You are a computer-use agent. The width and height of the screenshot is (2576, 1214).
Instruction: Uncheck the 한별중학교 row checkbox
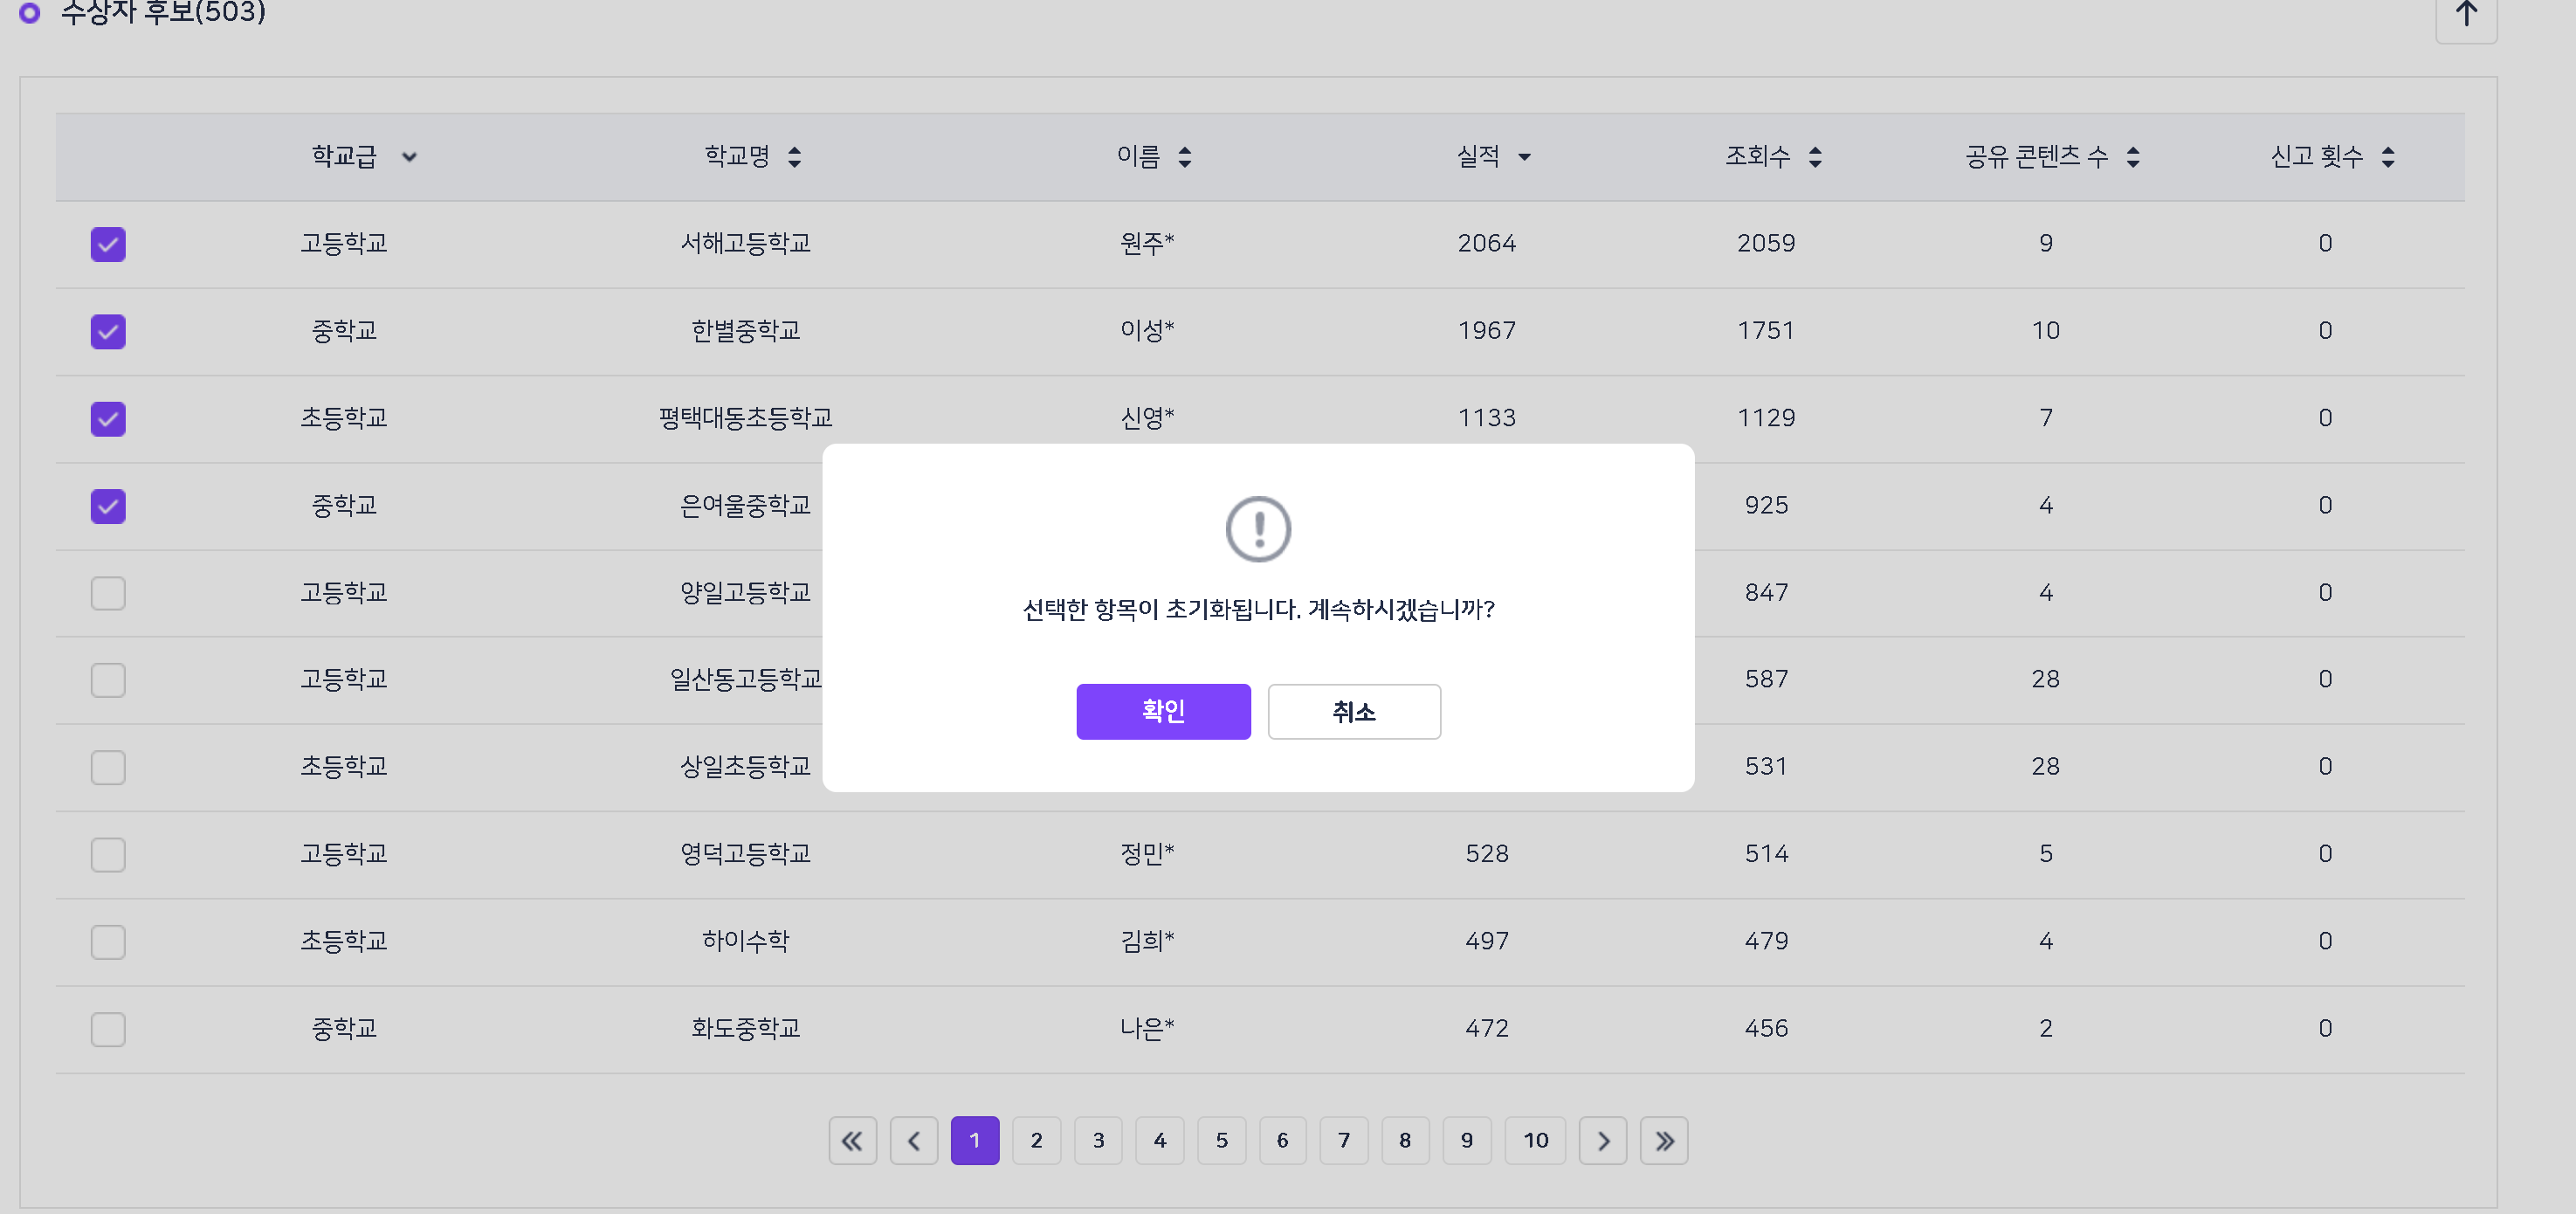pyautogui.click(x=108, y=331)
